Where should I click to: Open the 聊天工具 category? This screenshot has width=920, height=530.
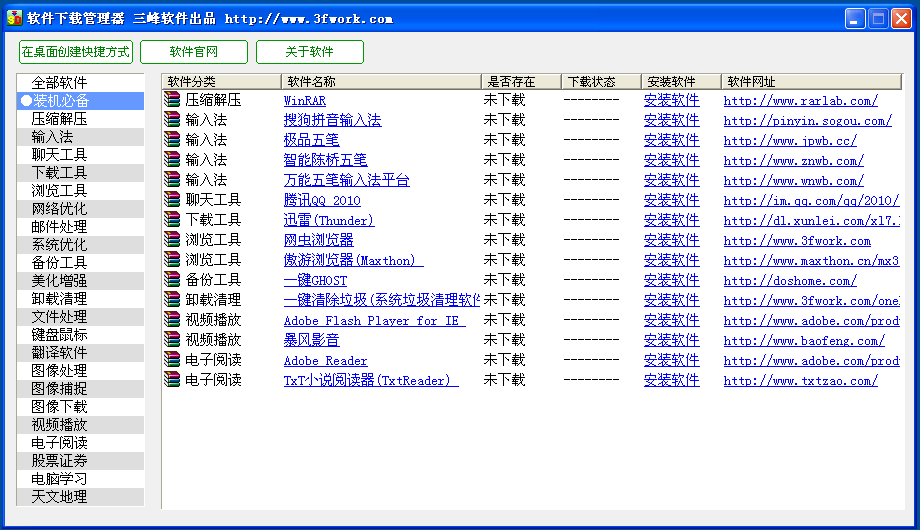click(59, 155)
